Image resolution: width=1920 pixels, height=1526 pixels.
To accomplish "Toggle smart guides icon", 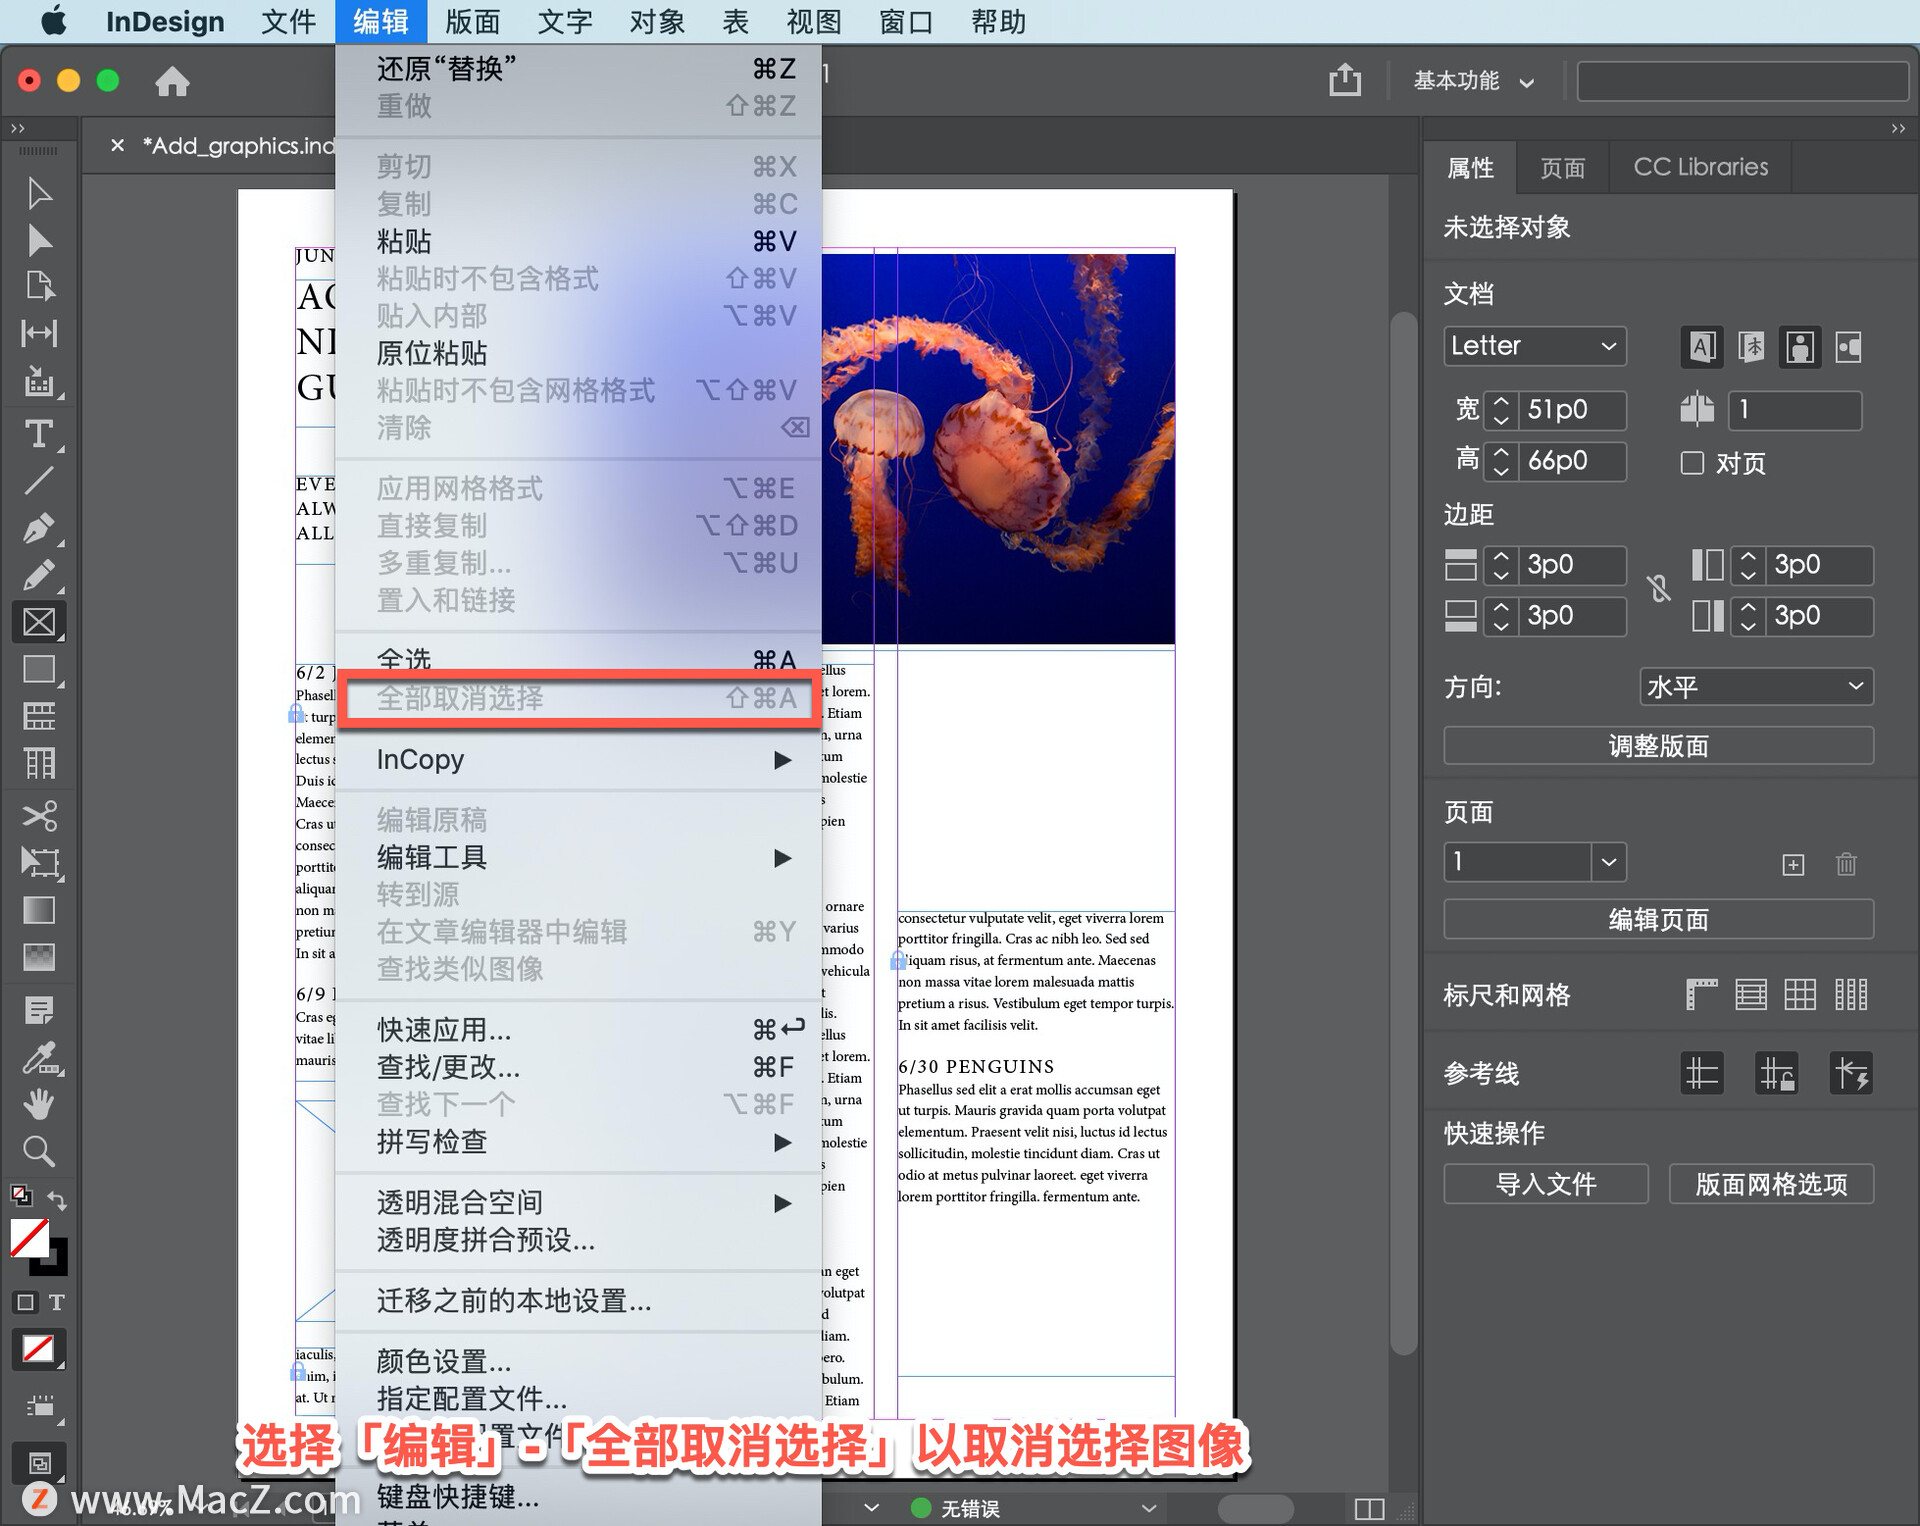I will [1851, 1073].
